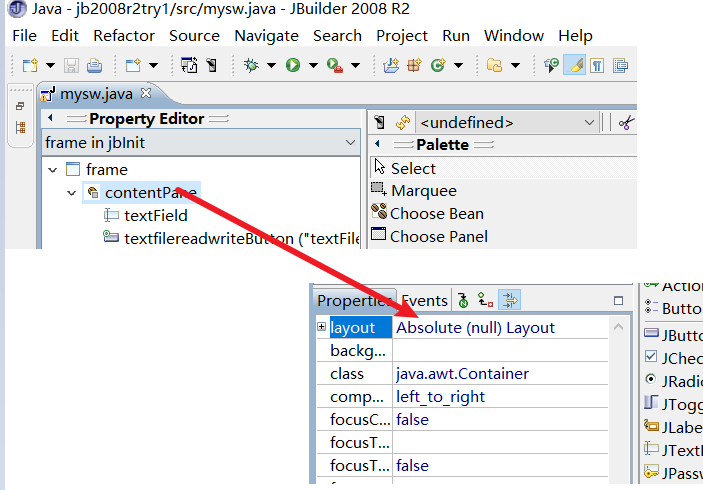Click the yellow refresh arrows icon
The height and width of the screenshot is (490, 703).
coord(403,122)
